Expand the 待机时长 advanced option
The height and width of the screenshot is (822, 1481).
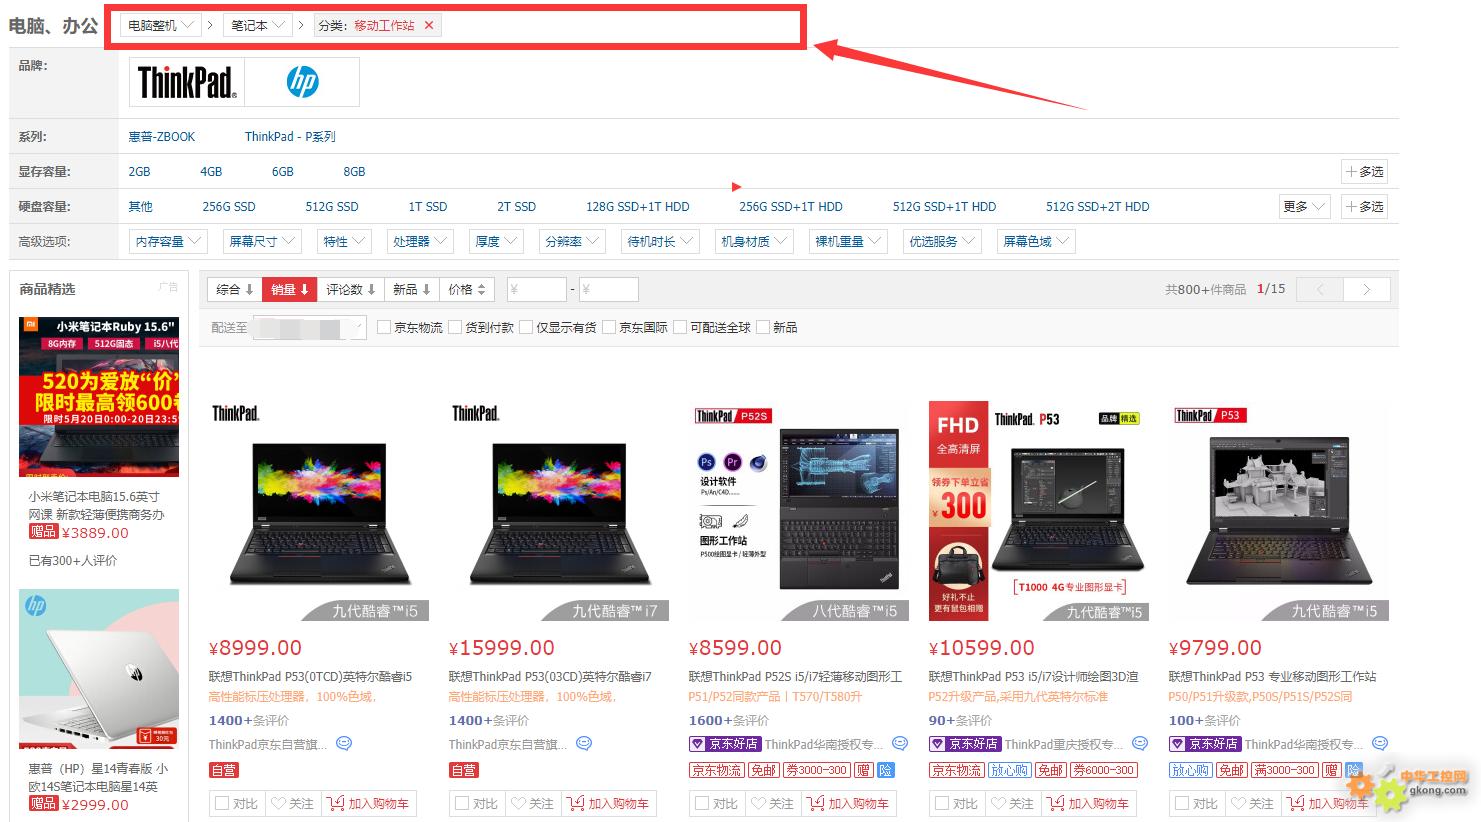pos(660,242)
